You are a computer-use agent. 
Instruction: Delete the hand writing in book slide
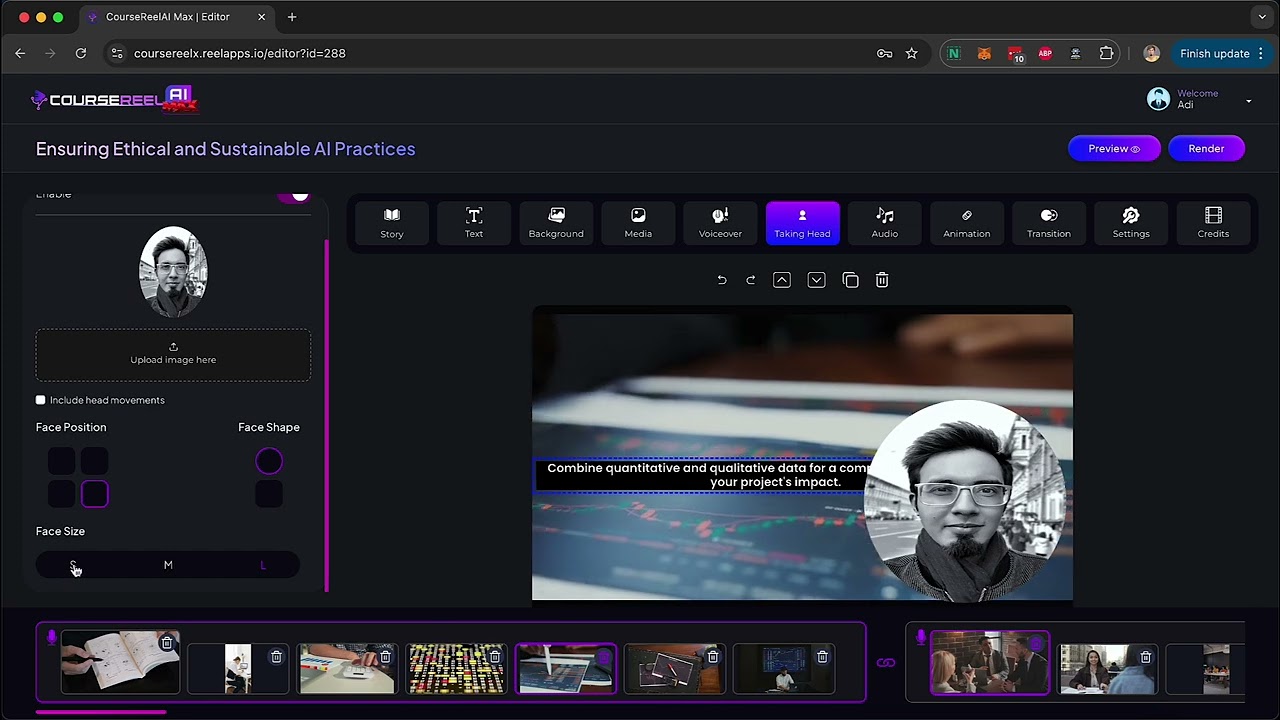[167, 643]
